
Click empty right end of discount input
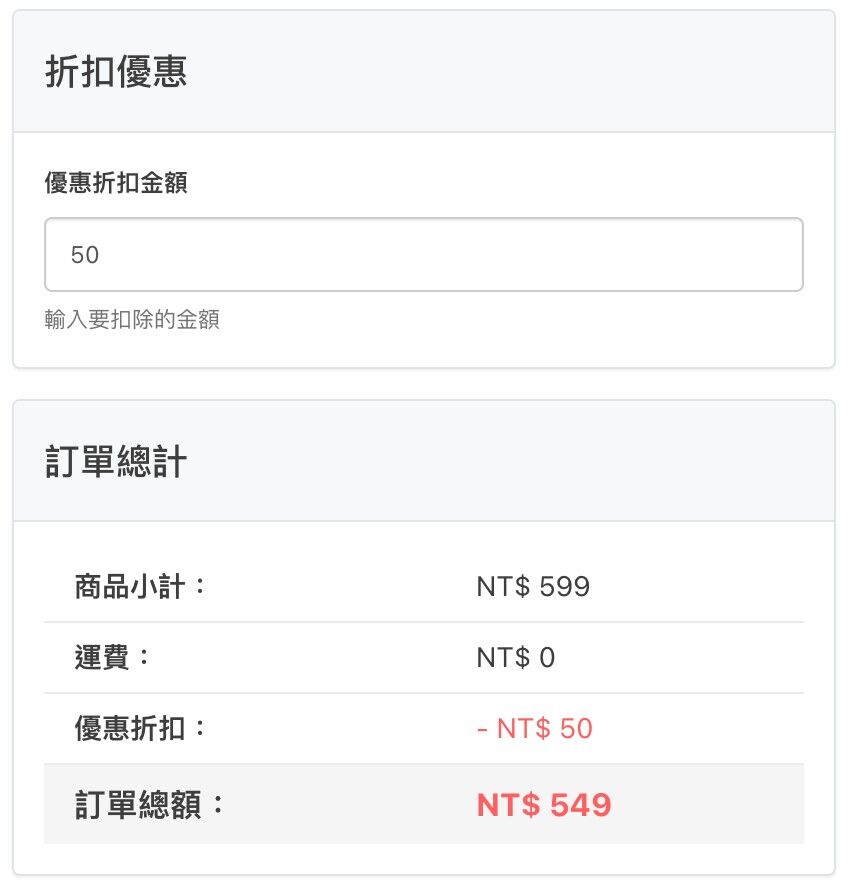pos(740,255)
